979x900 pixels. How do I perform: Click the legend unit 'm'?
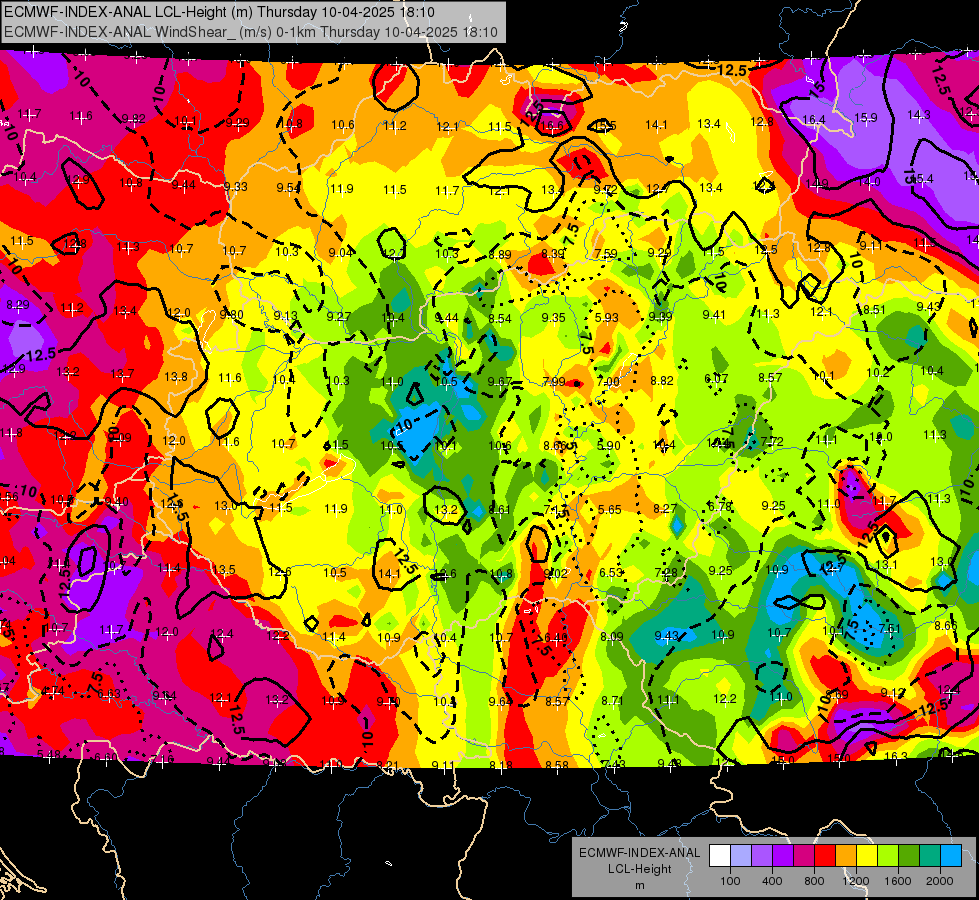pos(639,885)
